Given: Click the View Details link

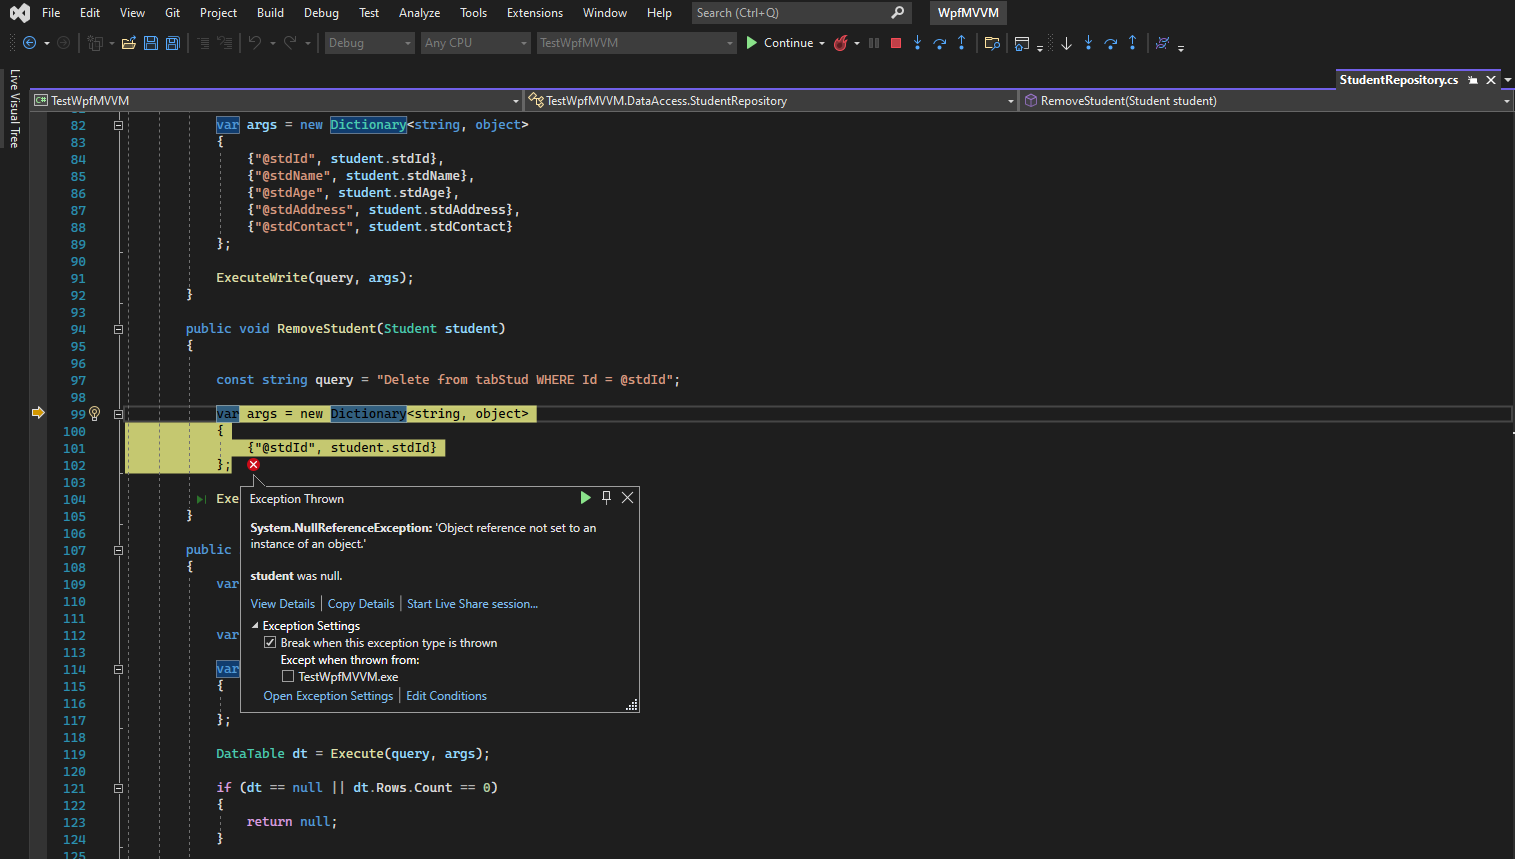Looking at the screenshot, I should pyautogui.click(x=282, y=604).
